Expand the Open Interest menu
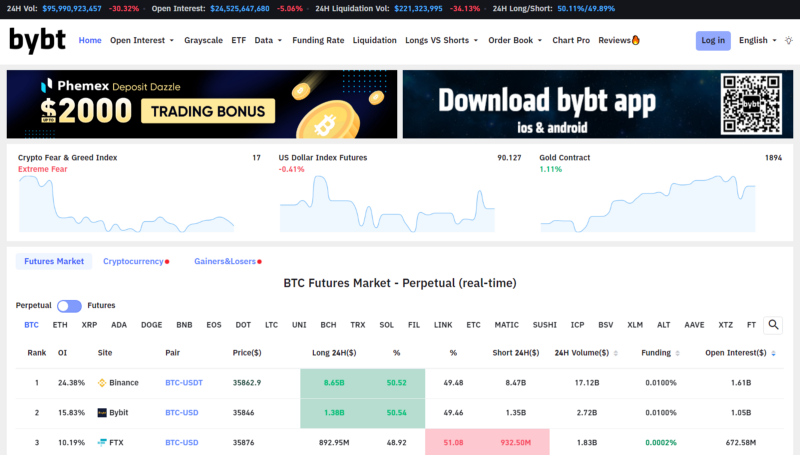Viewport: 800px width, 455px height. tap(142, 40)
